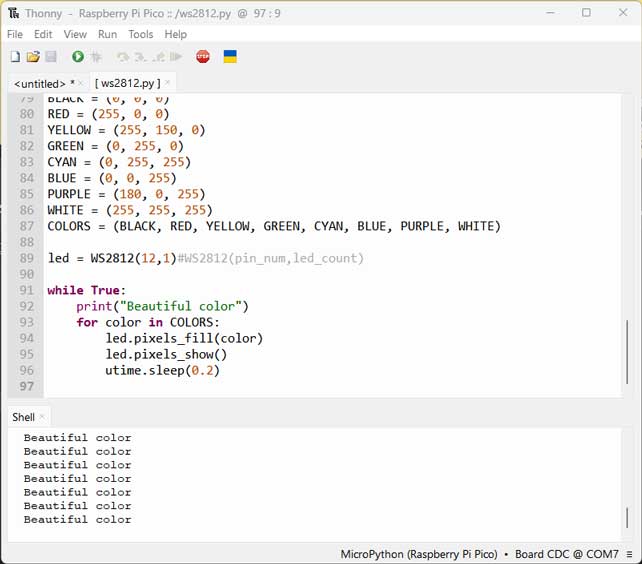The width and height of the screenshot is (642, 564).
Task: Click the PURPLE = (180, 0, 255) line
Action: [126, 194]
